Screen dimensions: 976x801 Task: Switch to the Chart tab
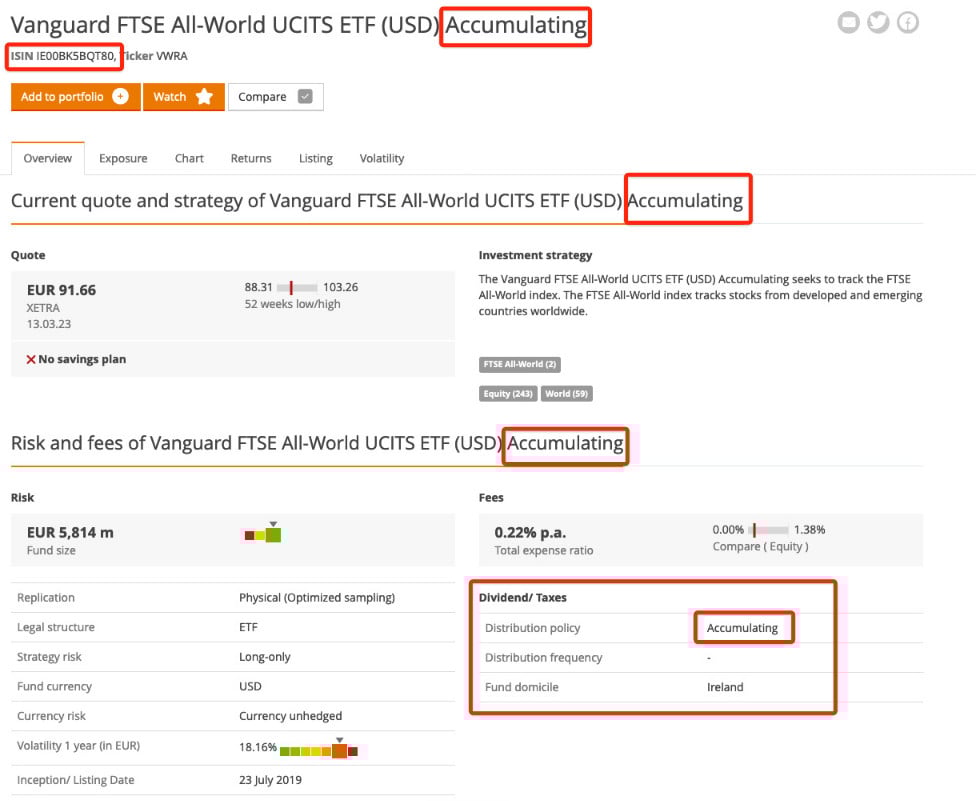click(x=189, y=158)
